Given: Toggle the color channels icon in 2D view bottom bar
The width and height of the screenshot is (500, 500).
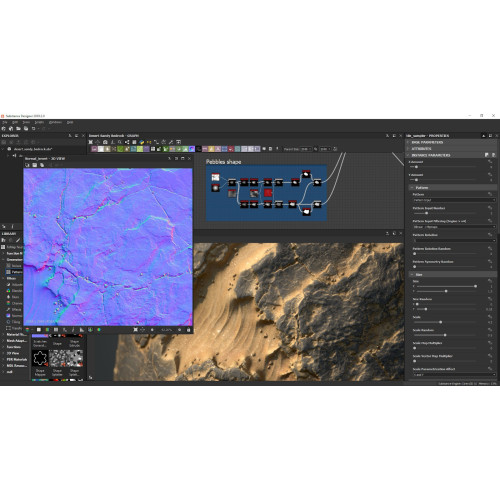Looking at the screenshot, I should click(x=27, y=330).
